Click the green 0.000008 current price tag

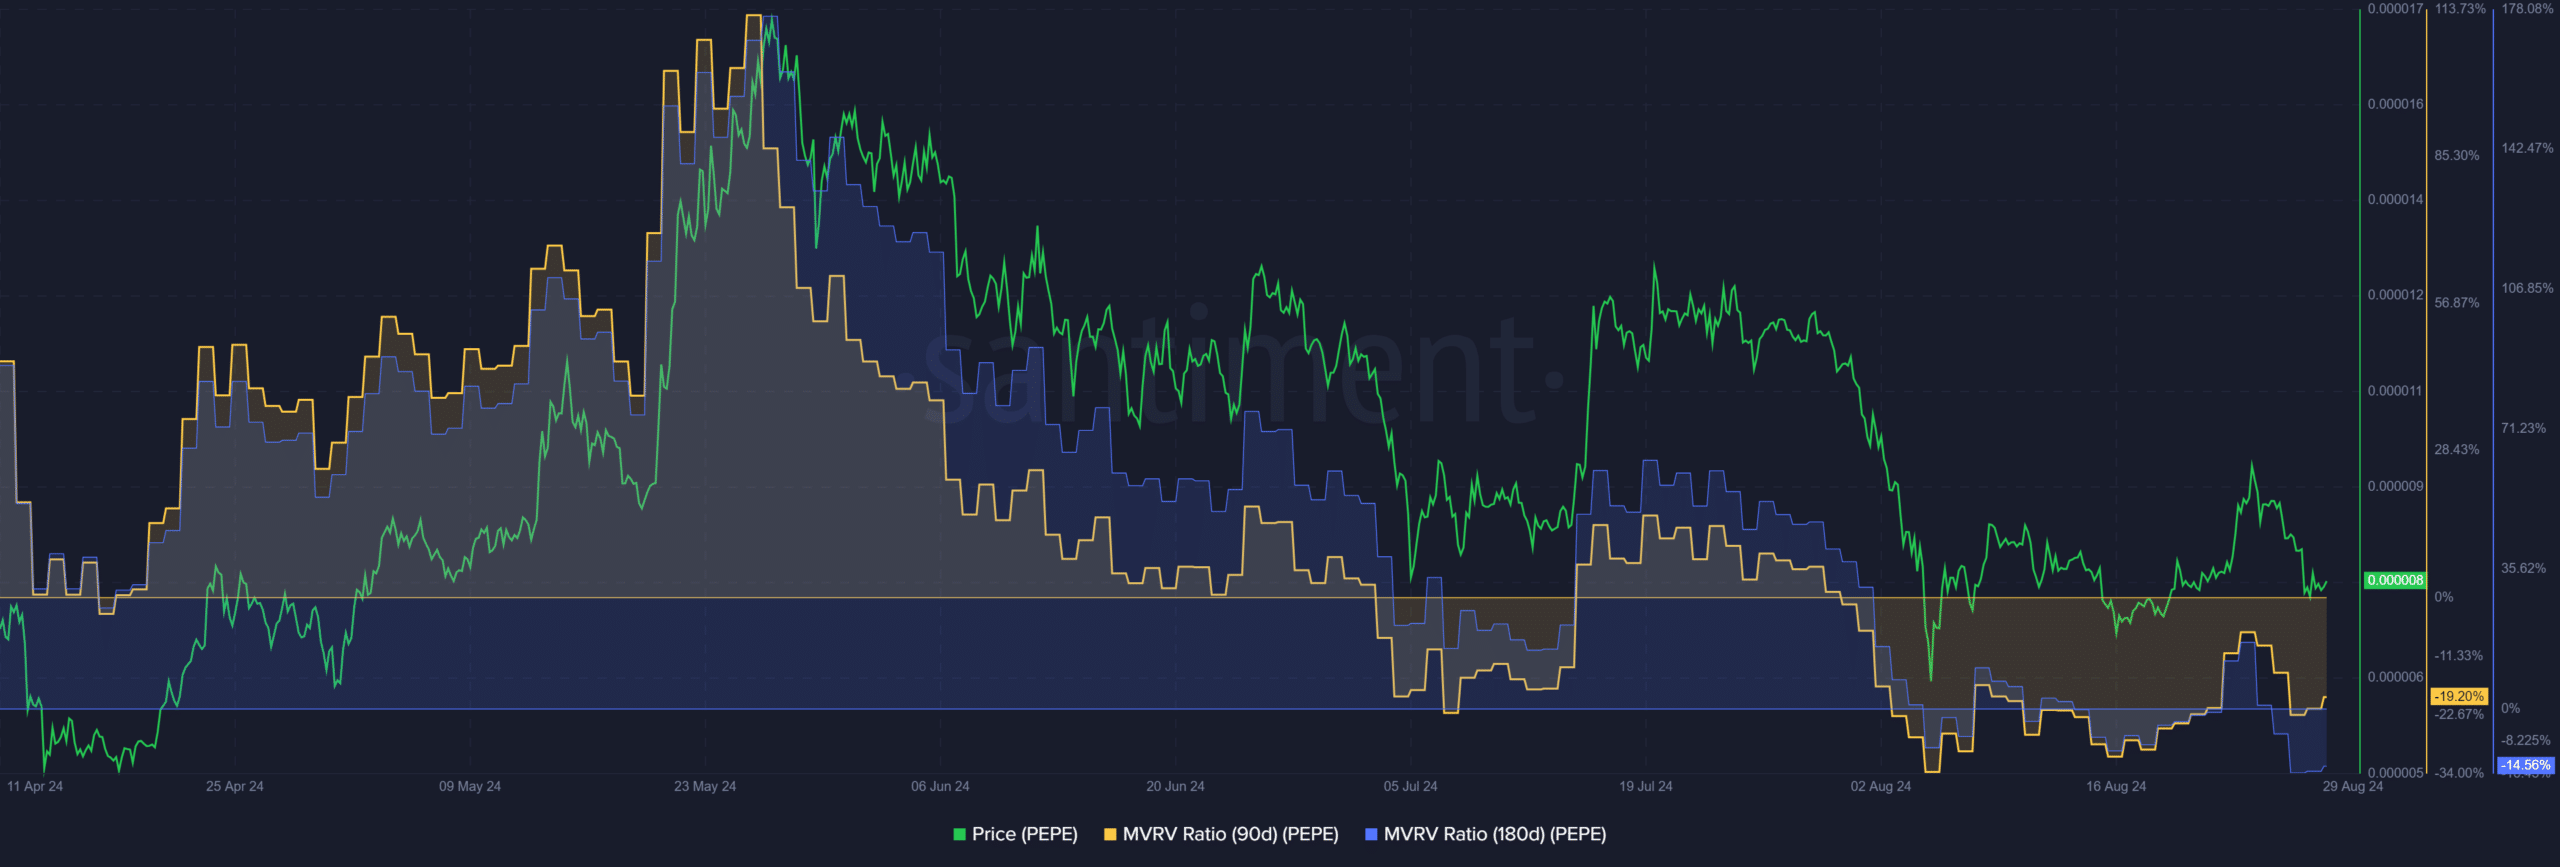[2395, 580]
